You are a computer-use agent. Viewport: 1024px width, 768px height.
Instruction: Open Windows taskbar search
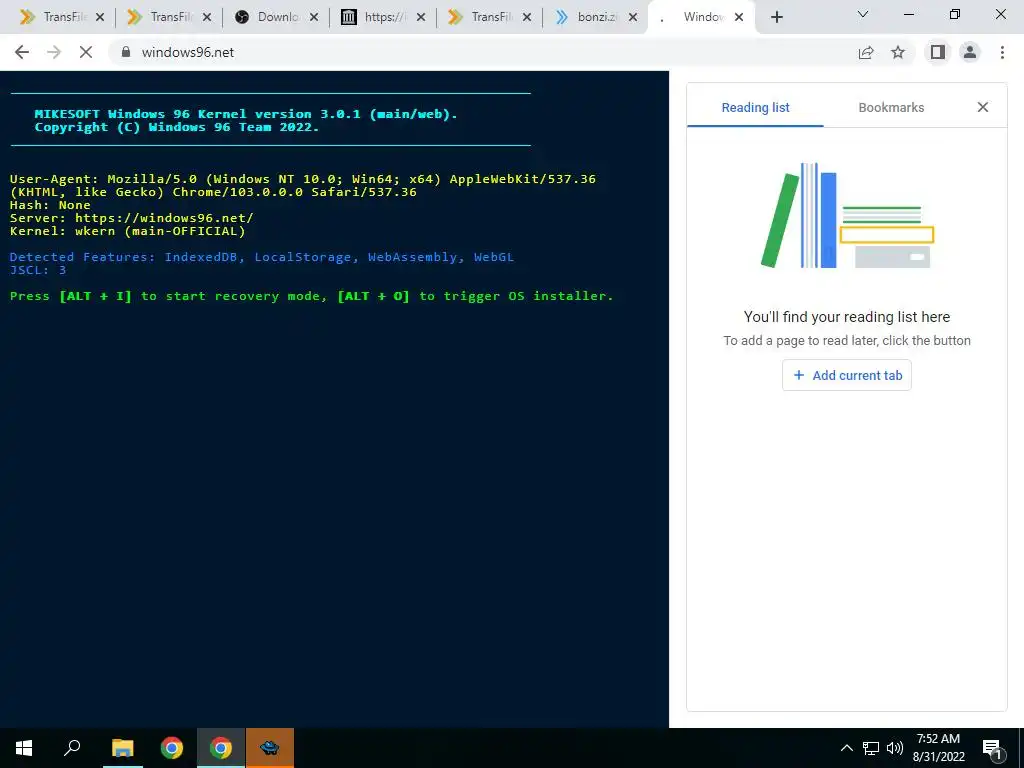tap(72, 748)
